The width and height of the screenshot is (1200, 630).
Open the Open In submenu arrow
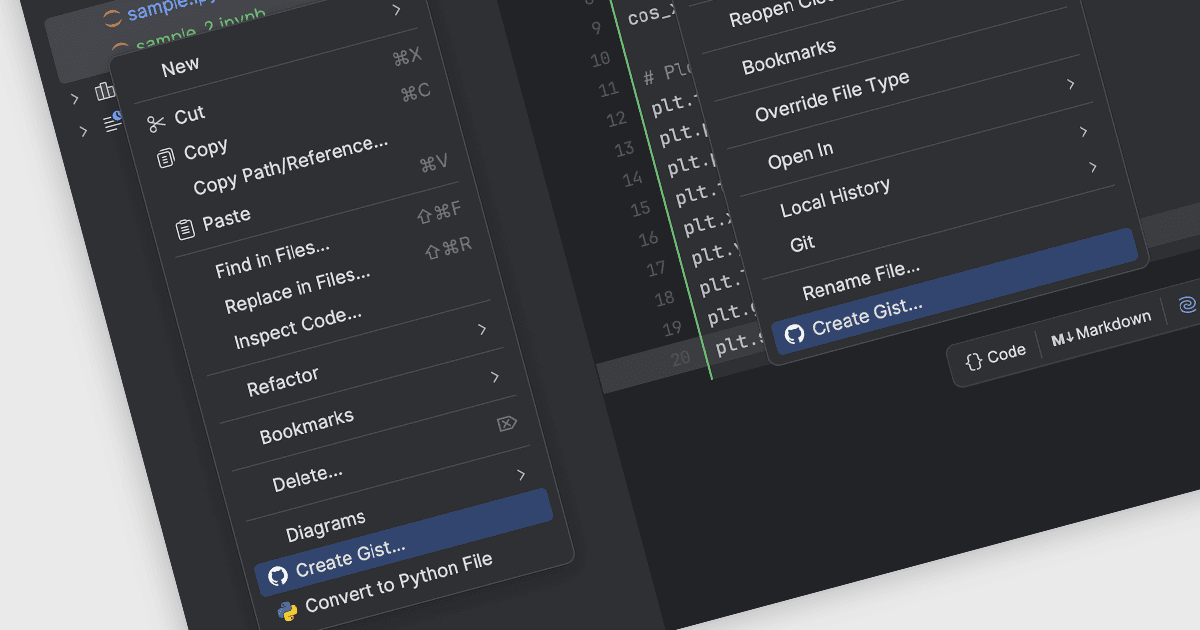click(x=1072, y=84)
